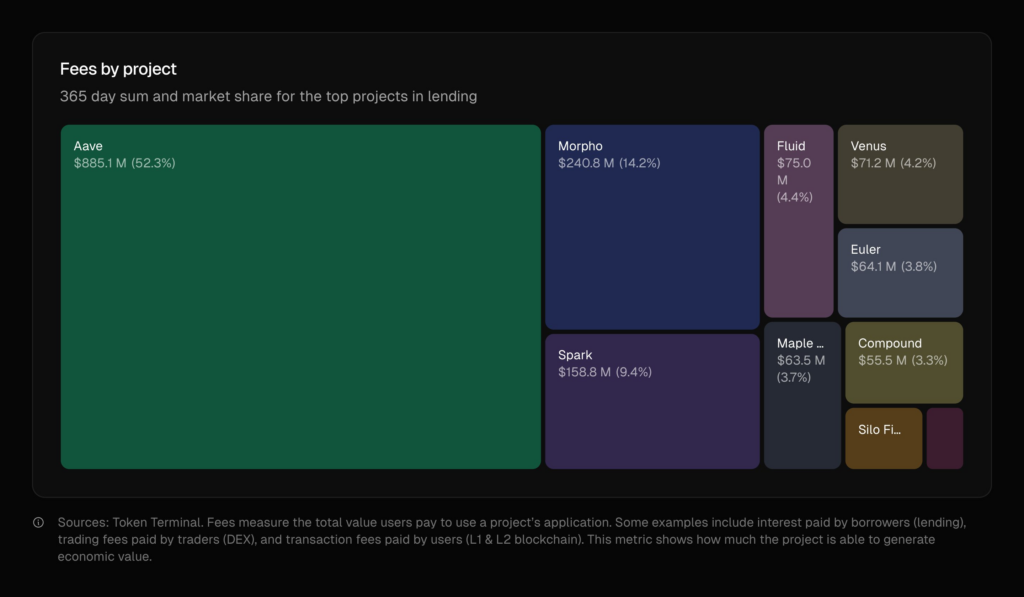Image resolution: width=1024 pixels, height=597 pixels.
Task: Click the truncated Maple project name
Action: click(802, 342)
